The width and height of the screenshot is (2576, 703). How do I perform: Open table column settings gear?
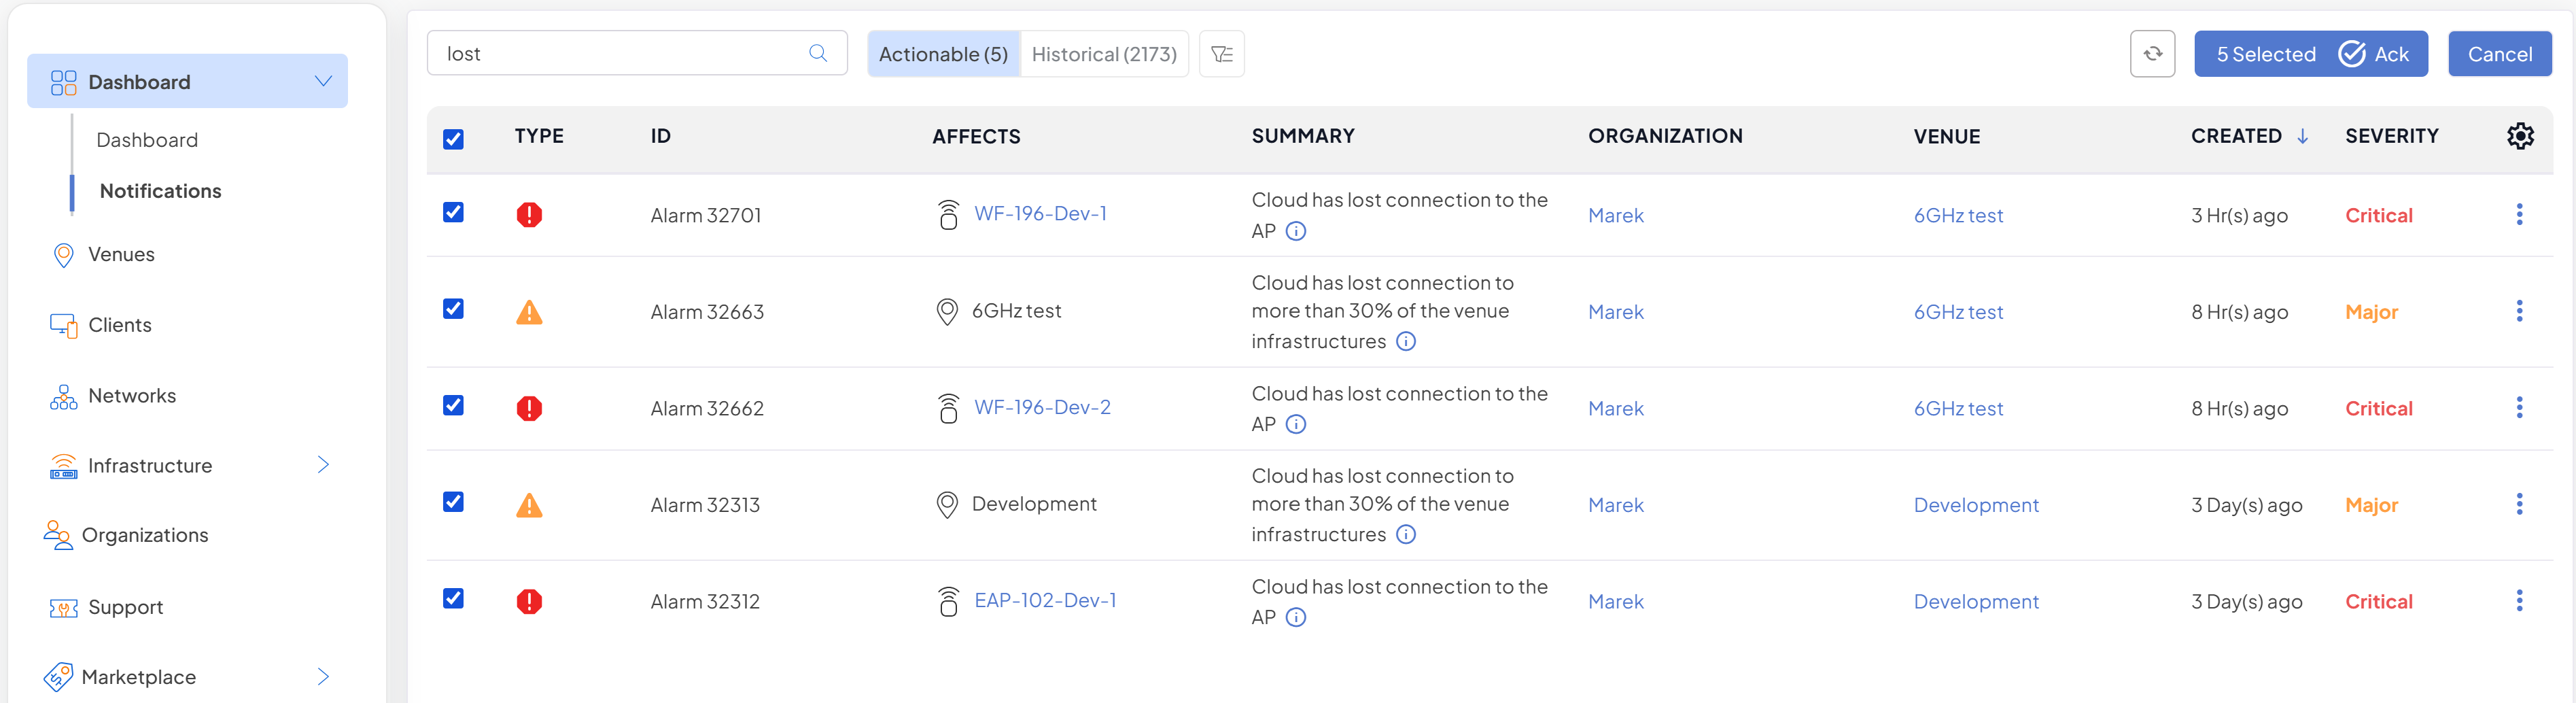(x=2519, y=136)
